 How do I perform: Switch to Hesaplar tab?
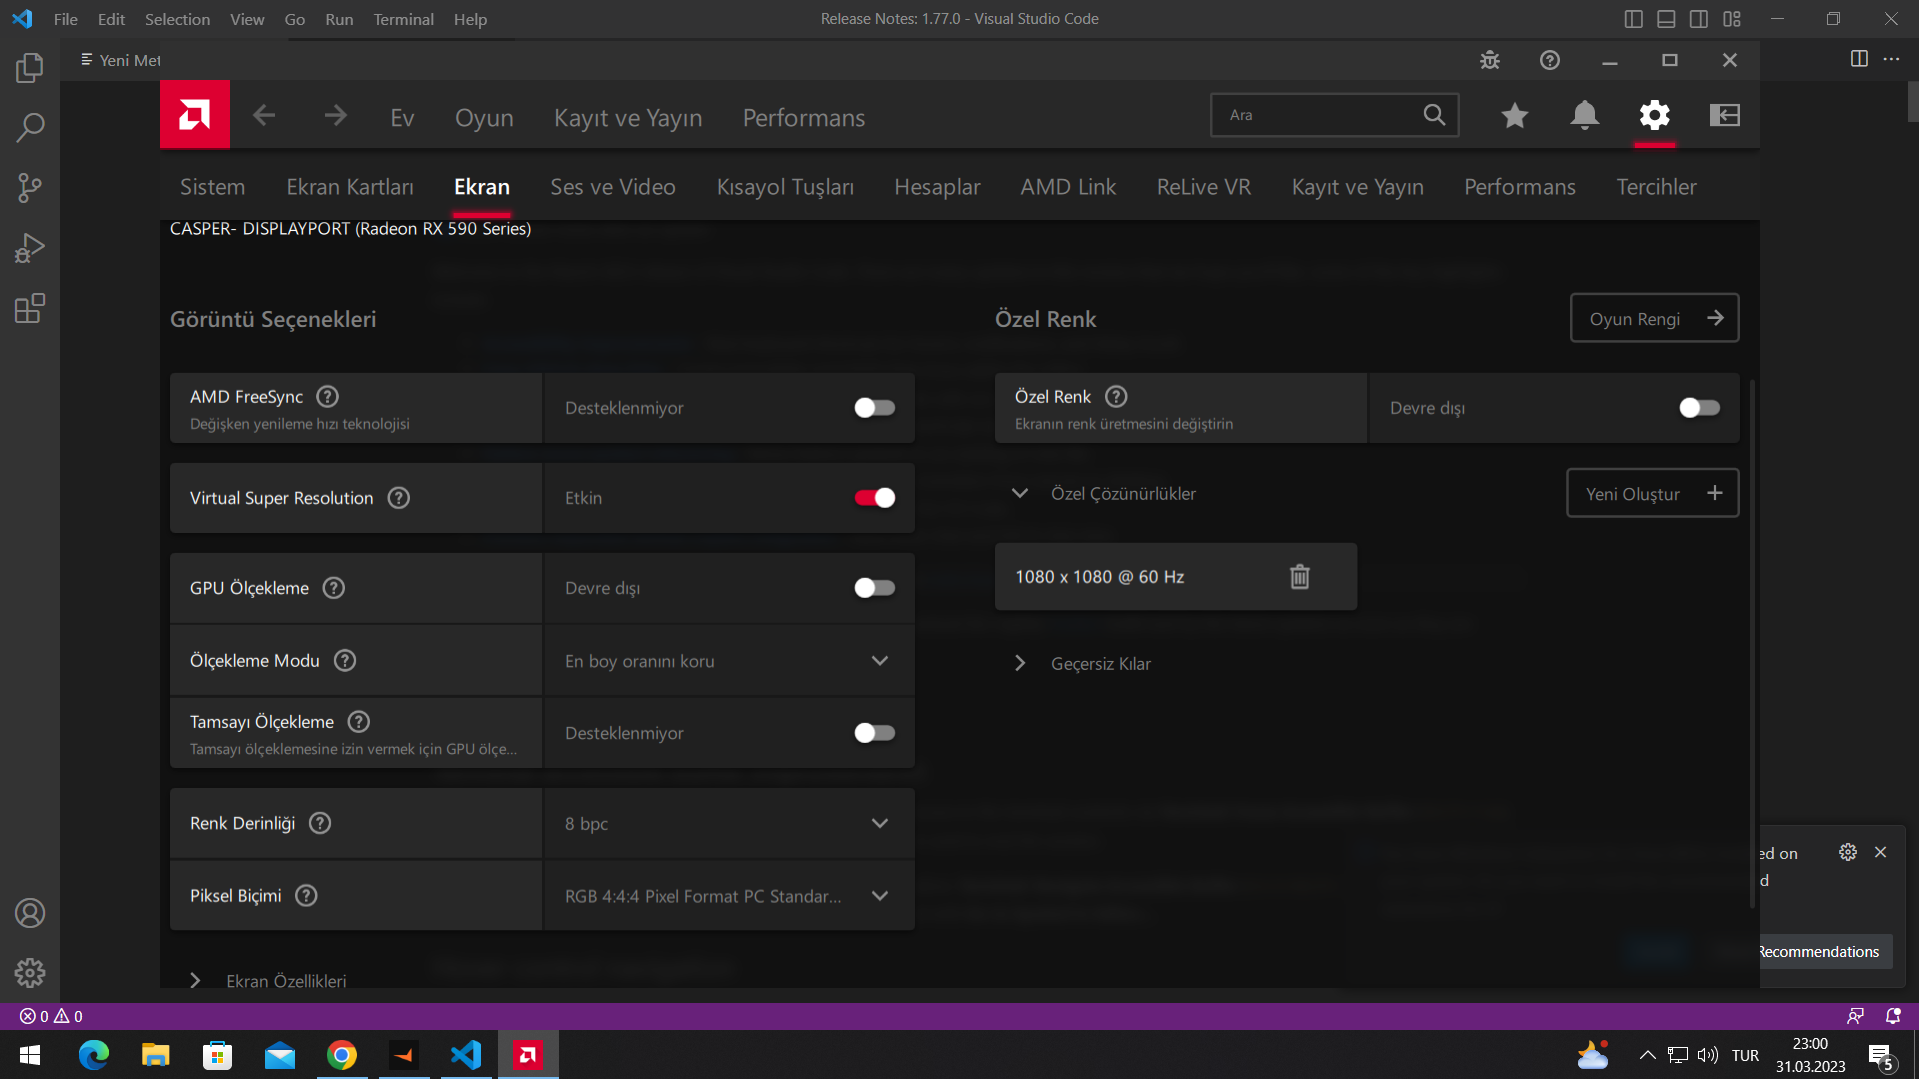(x=937, y=187)
